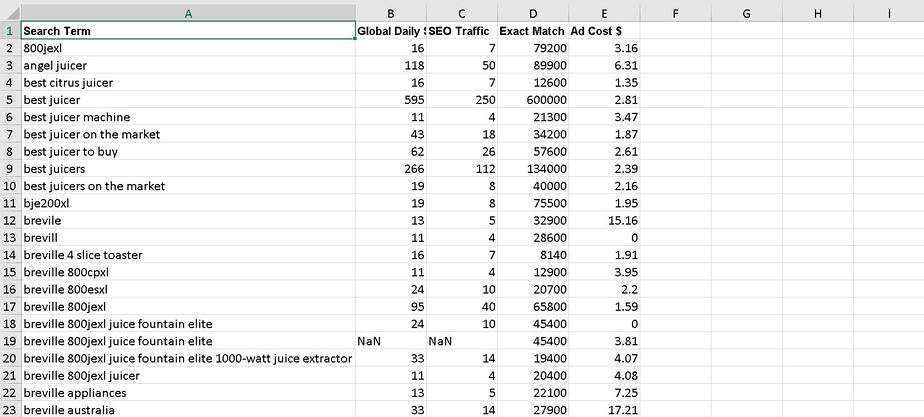Select column H header
This screenshot has width=924, height=417.
point(818,12)
